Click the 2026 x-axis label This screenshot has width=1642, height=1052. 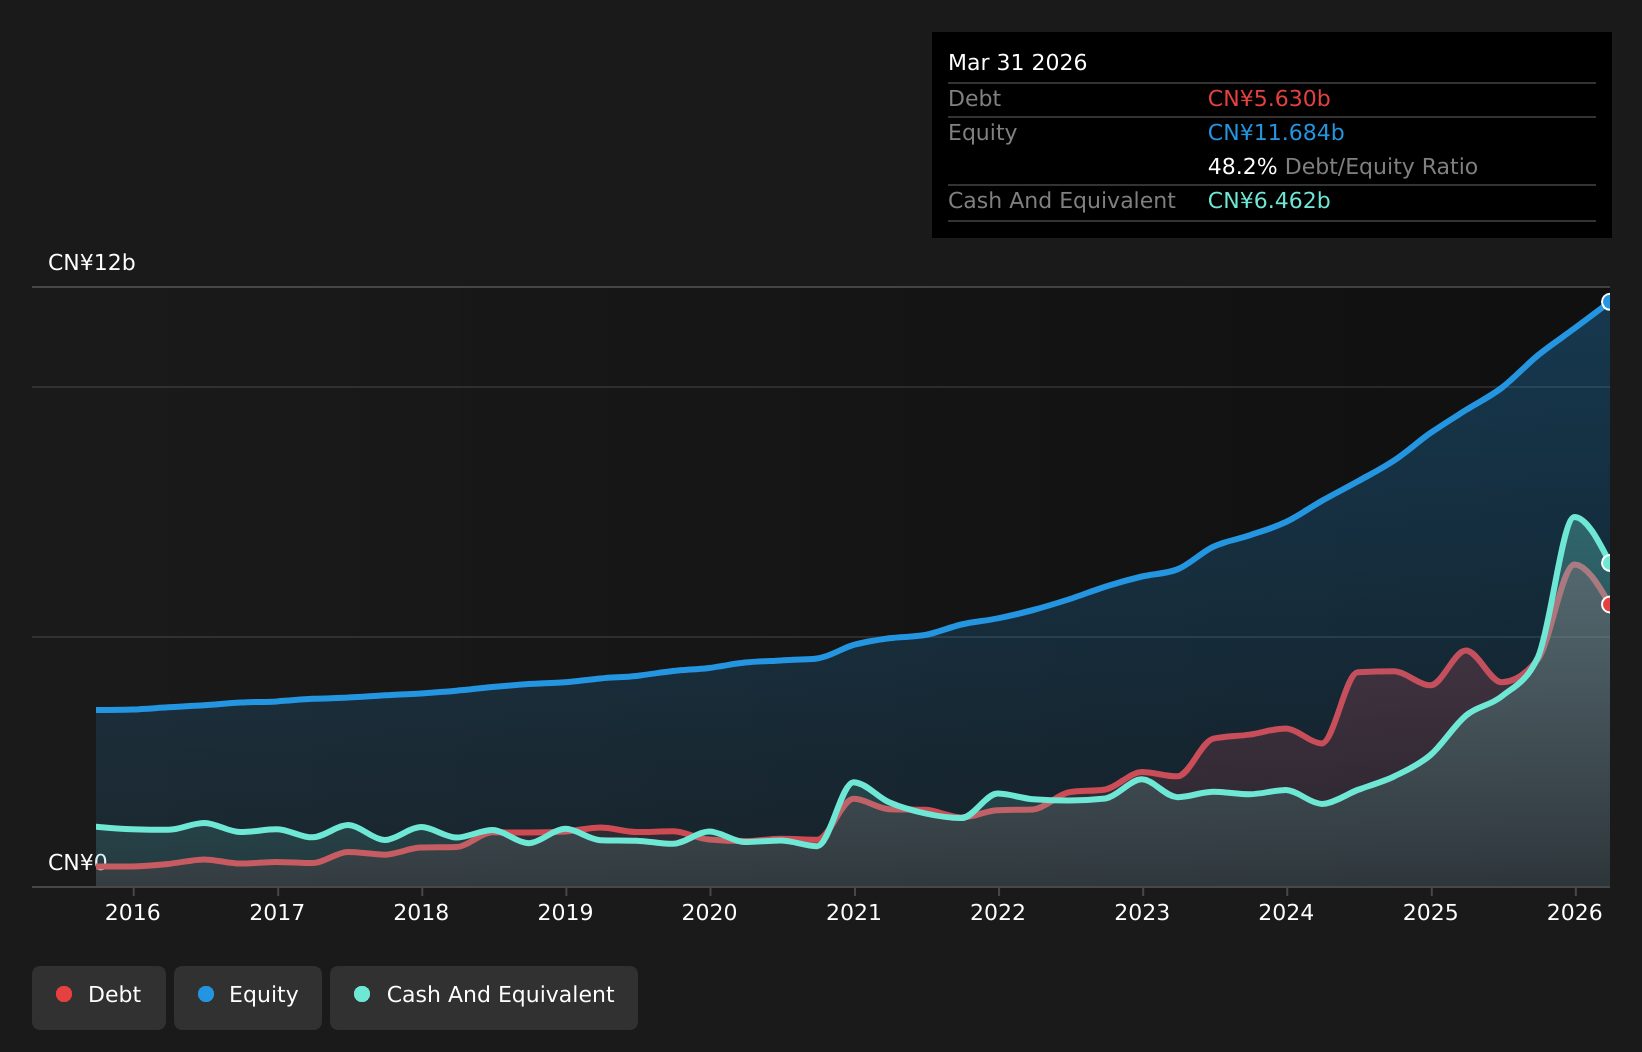point(1575,912)
